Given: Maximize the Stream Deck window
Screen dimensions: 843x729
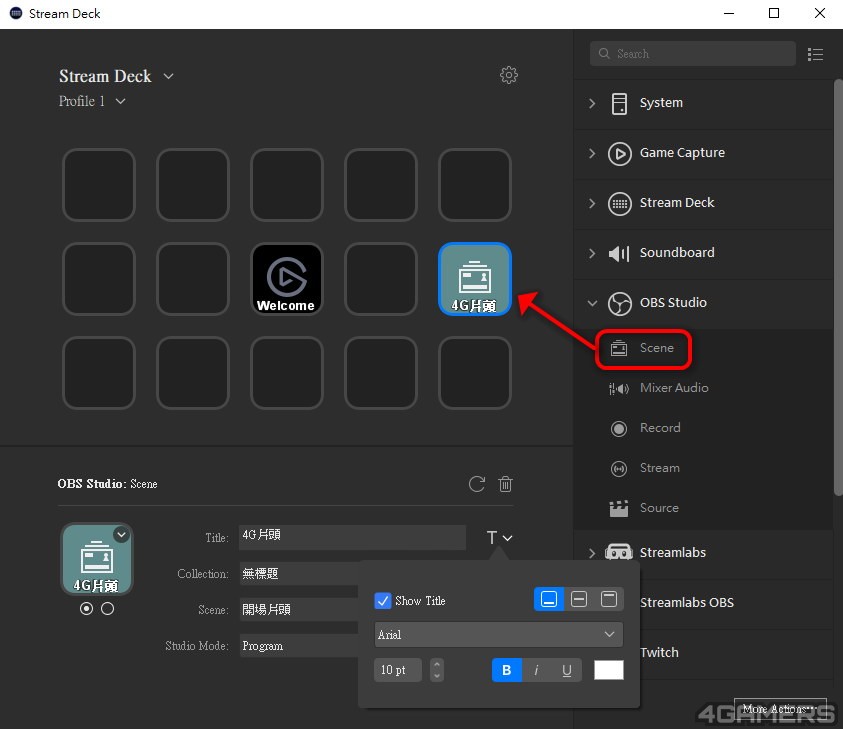Looking at the screenshot, I should click(x=774, y=13).
